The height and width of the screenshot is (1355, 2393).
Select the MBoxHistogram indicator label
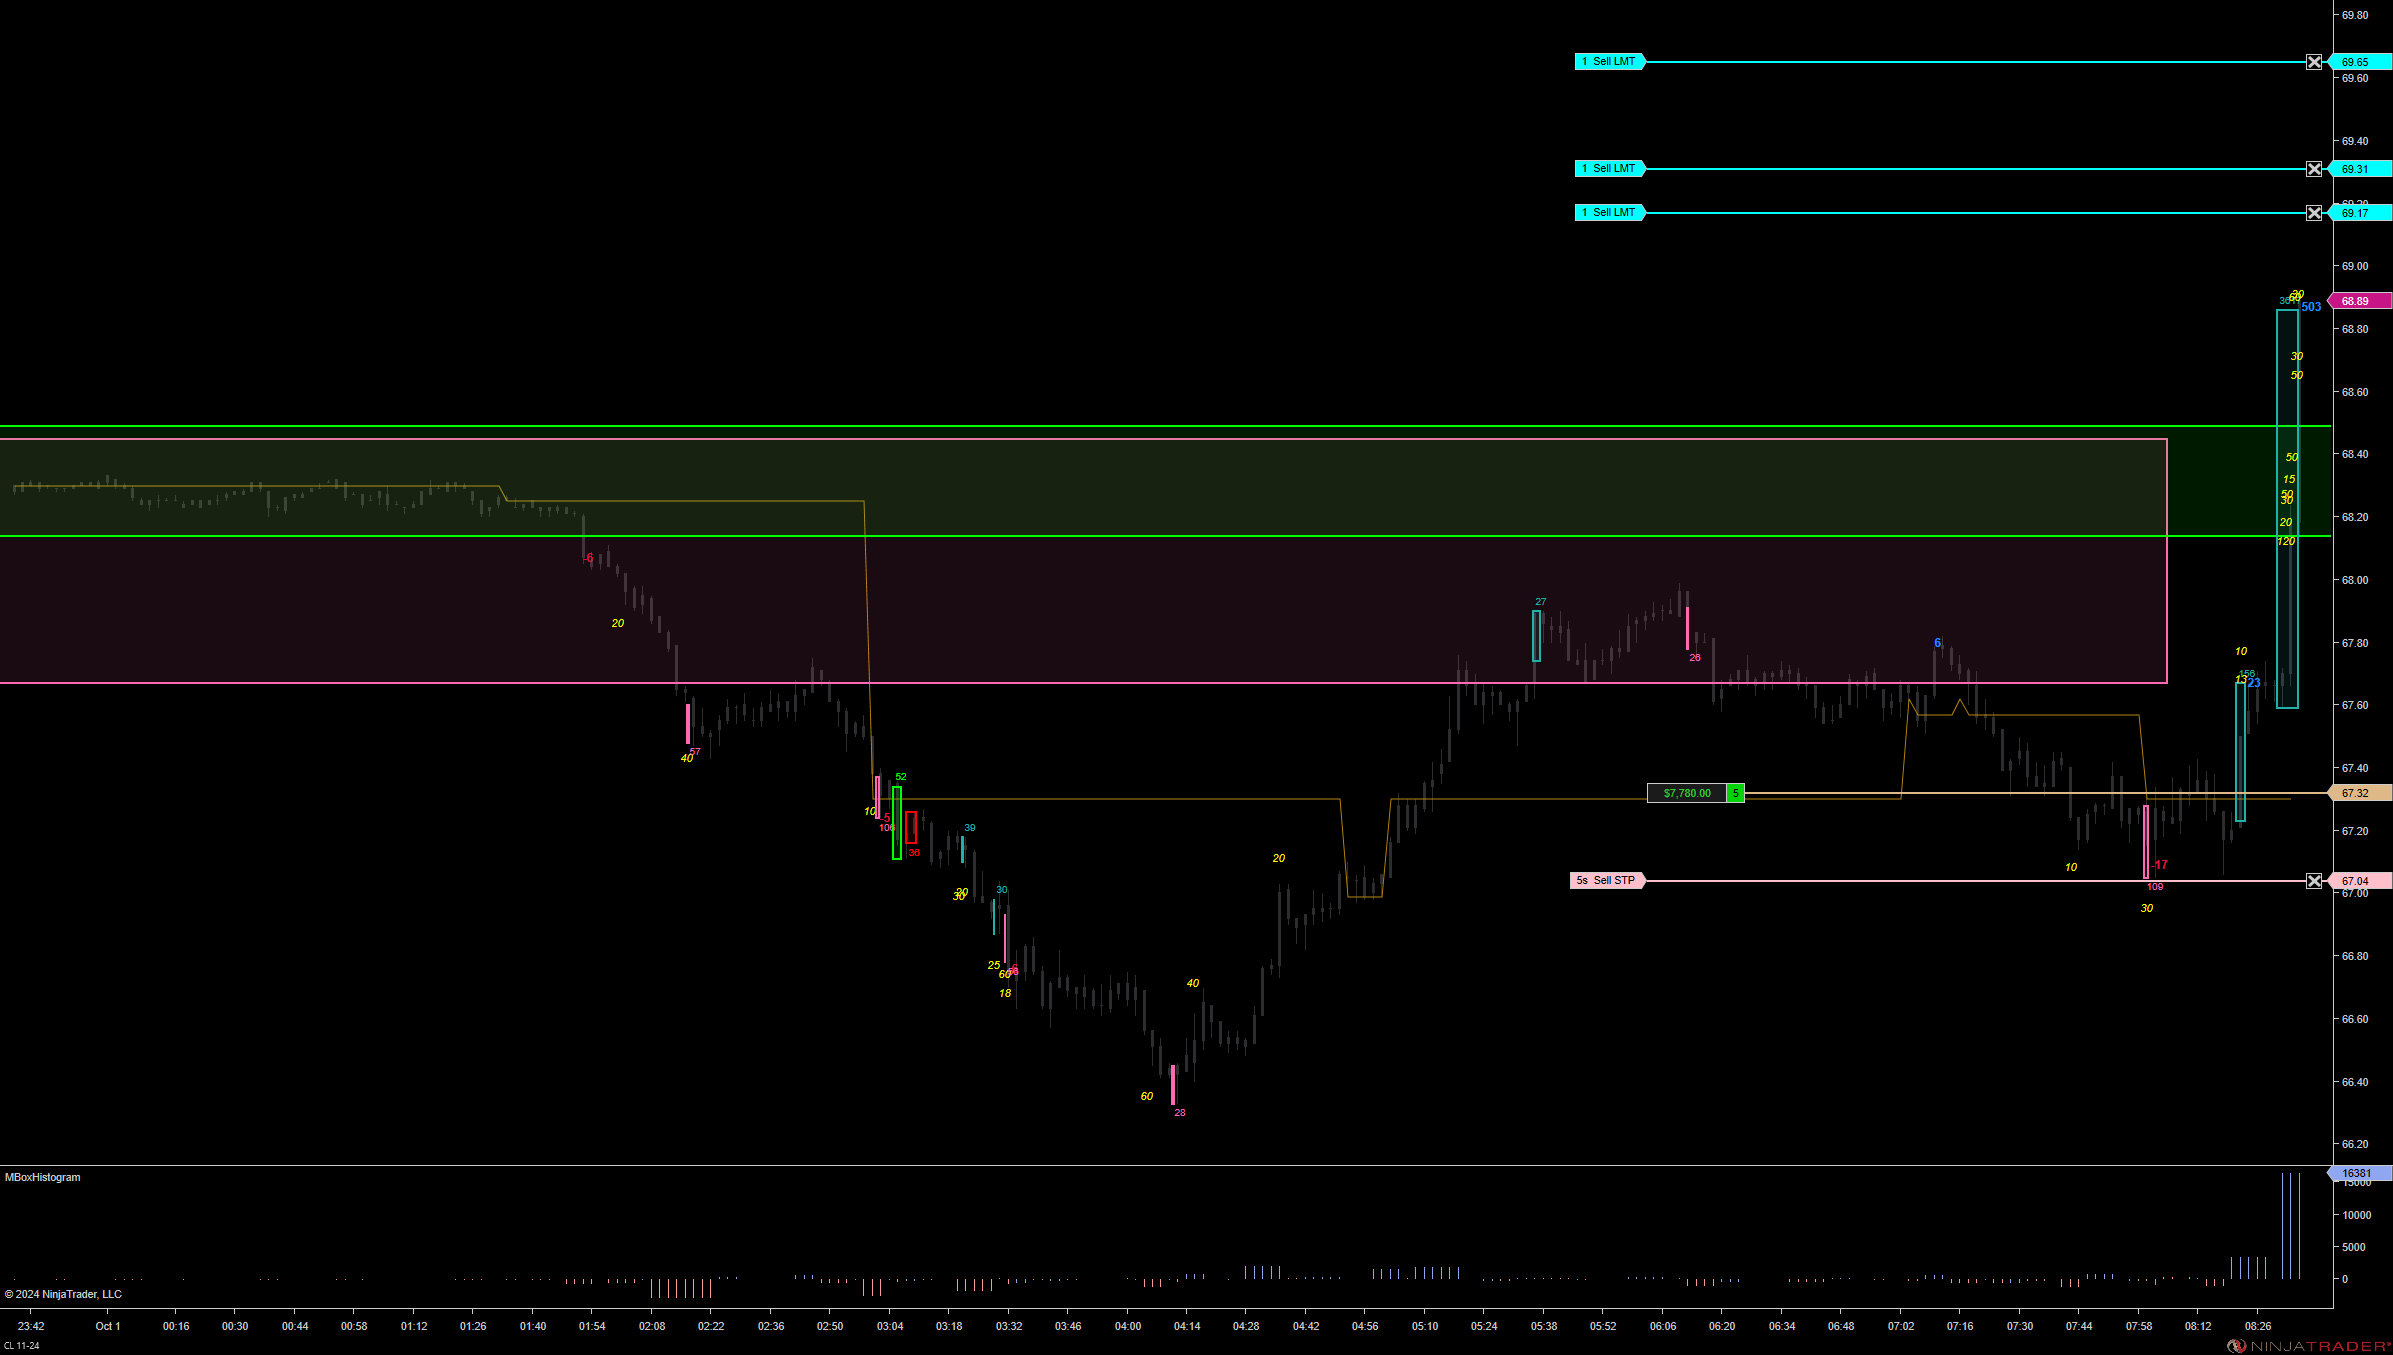[x=42, y=1178]
